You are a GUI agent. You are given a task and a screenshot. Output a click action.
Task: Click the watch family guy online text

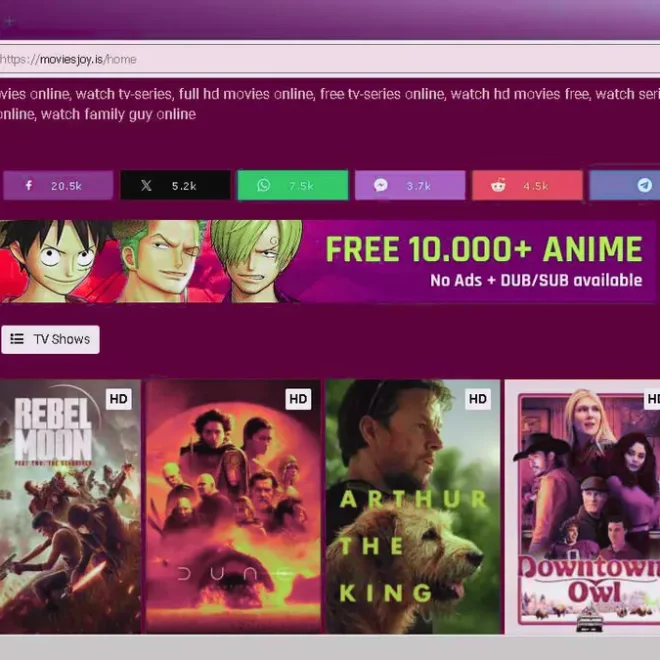[x=118, y=114]
